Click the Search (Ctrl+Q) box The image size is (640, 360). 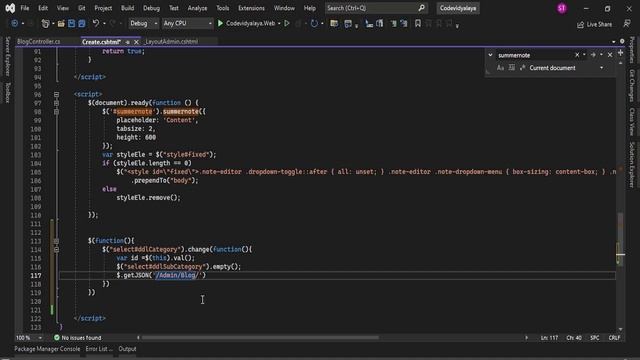[x=376, y=8]
